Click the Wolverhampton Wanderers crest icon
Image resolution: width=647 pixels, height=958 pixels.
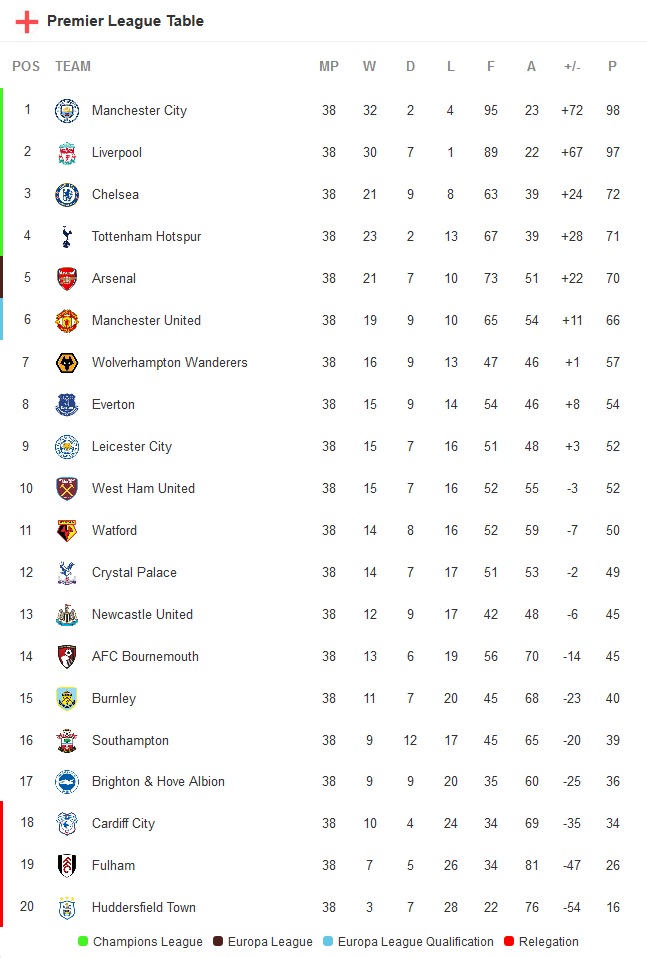coord(67,363)
